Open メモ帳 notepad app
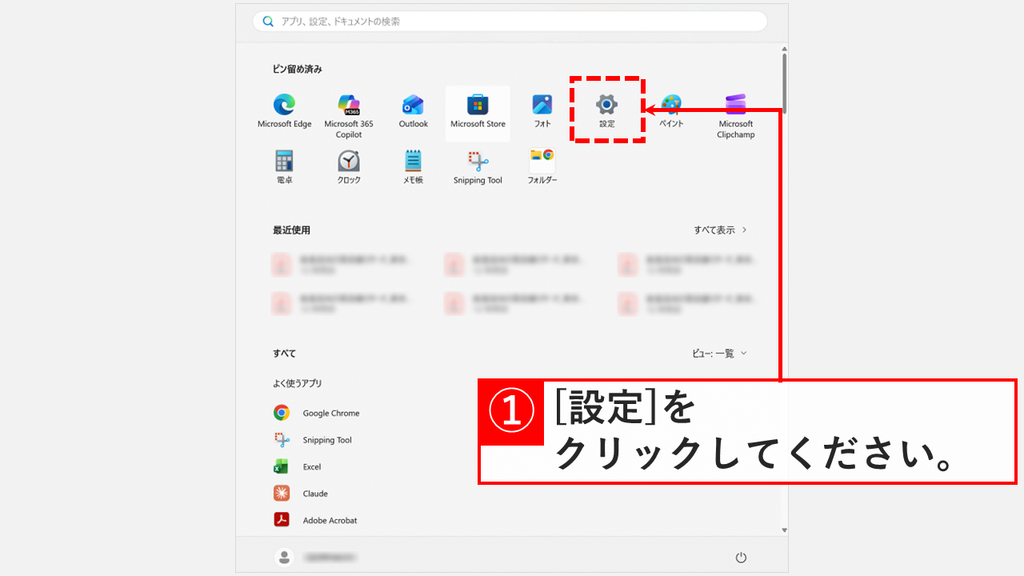 coord(413,167)
